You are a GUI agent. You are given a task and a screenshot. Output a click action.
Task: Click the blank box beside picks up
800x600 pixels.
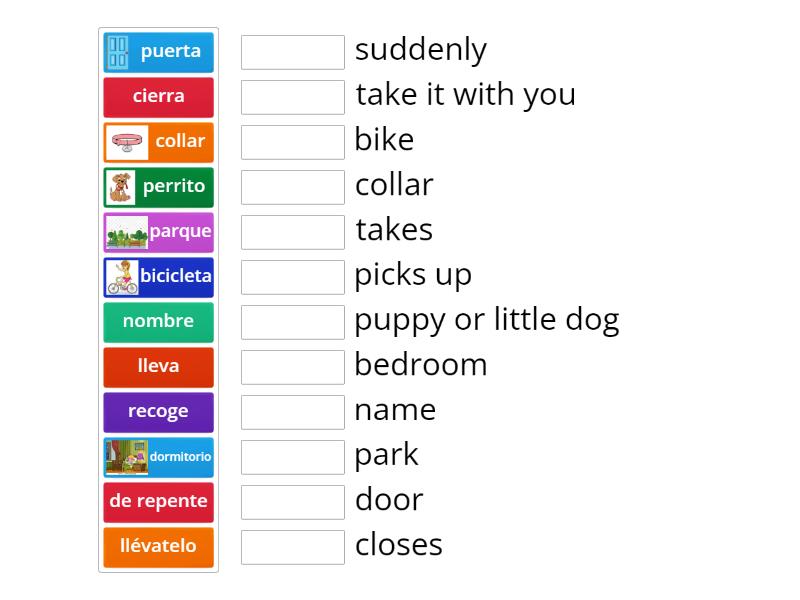pyautogui.click(x=292, y=277)
